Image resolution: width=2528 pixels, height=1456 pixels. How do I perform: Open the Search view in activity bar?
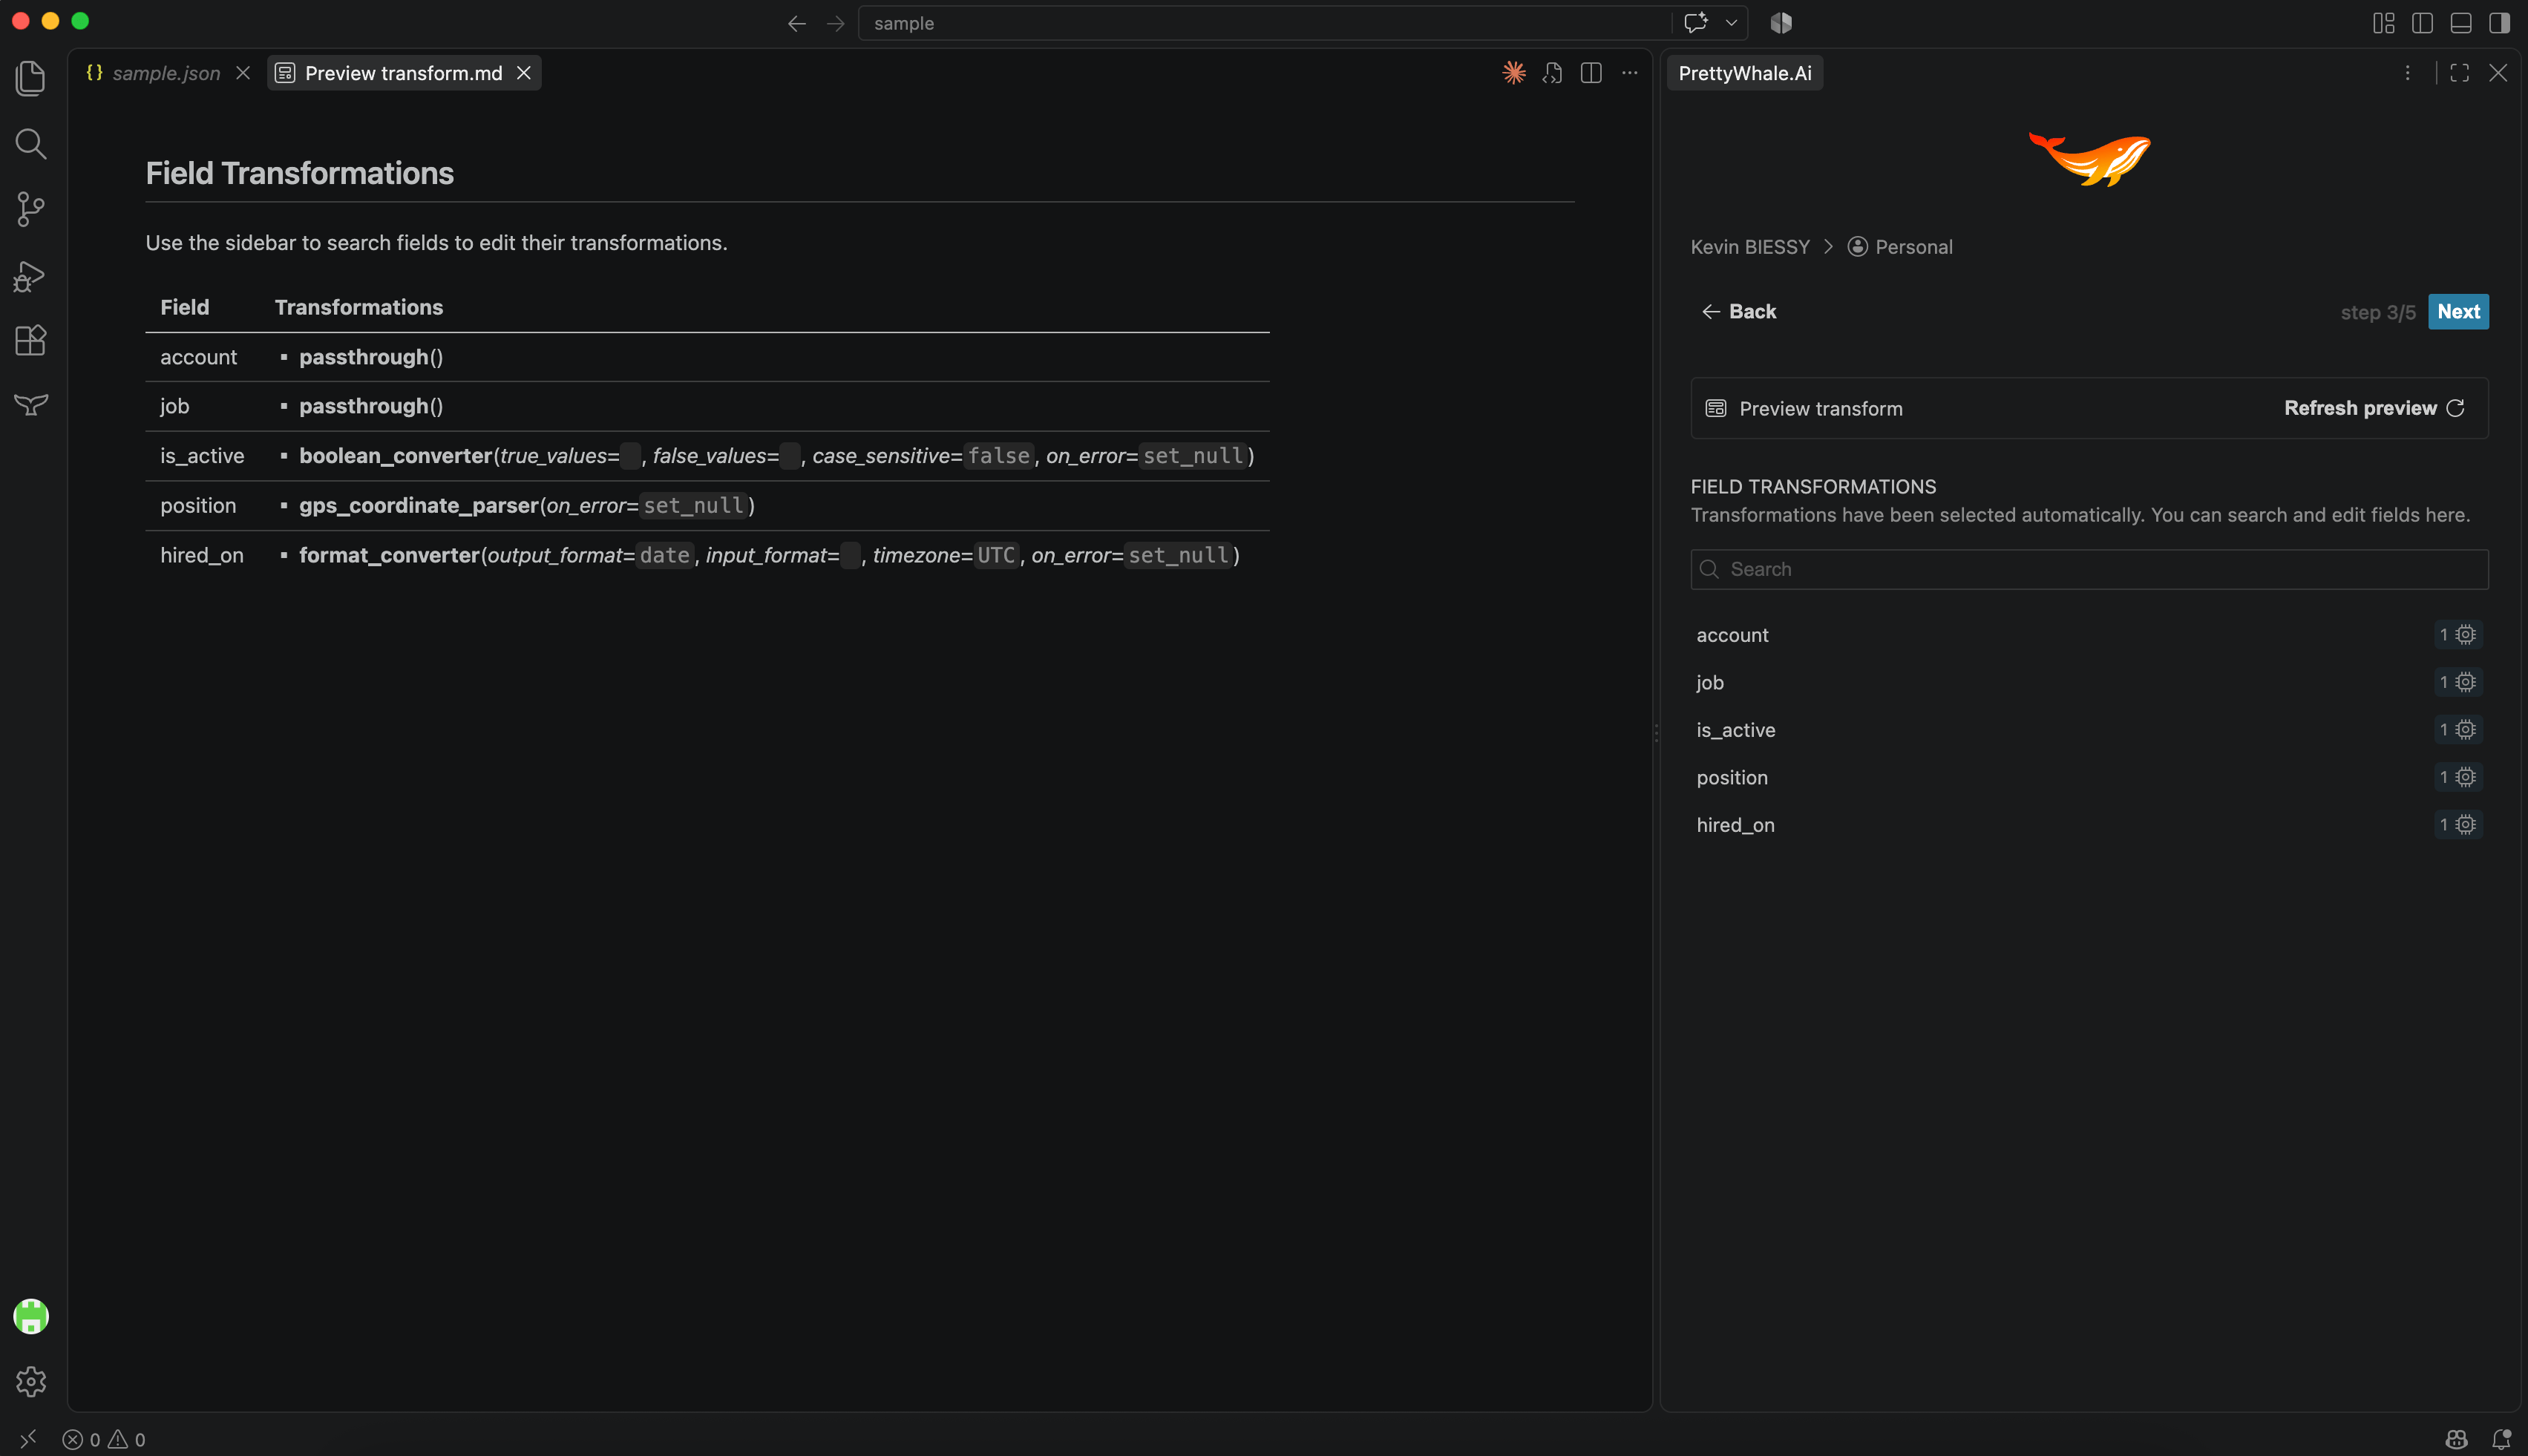coord(31,144)
